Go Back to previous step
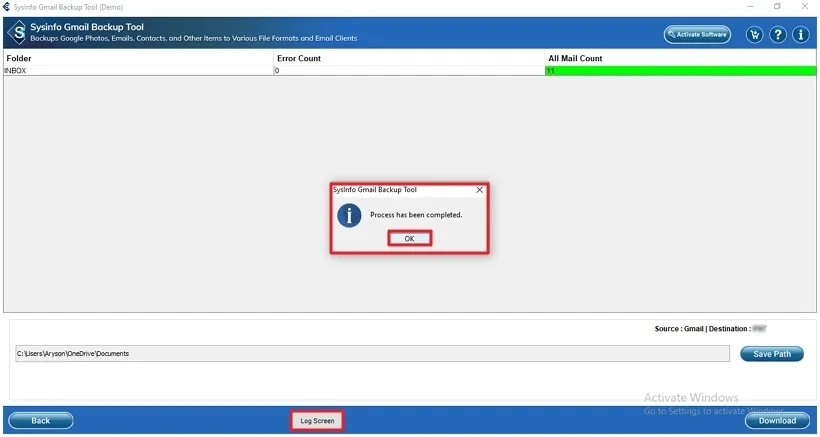 (x=41, y=421)
